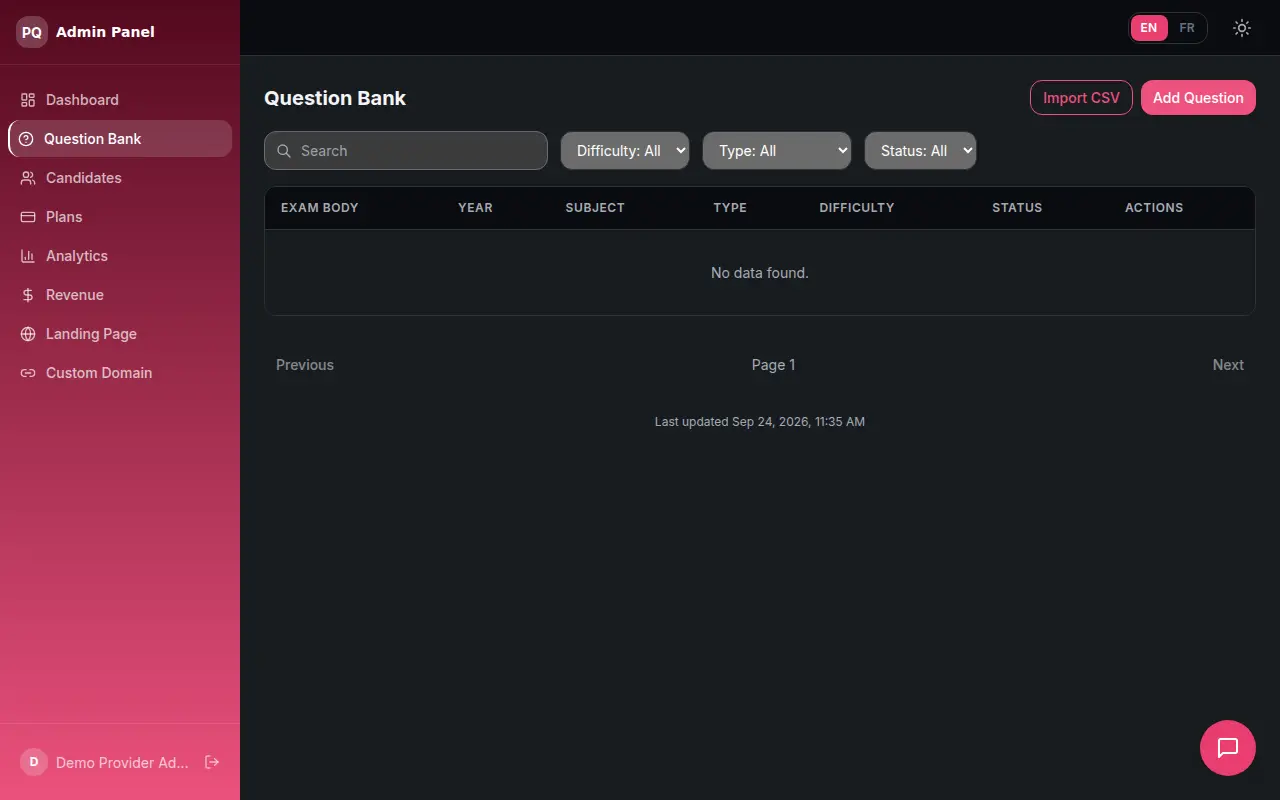Click the Plans card icon
This screenshot has height=800, width=1280.
(28, 217)
